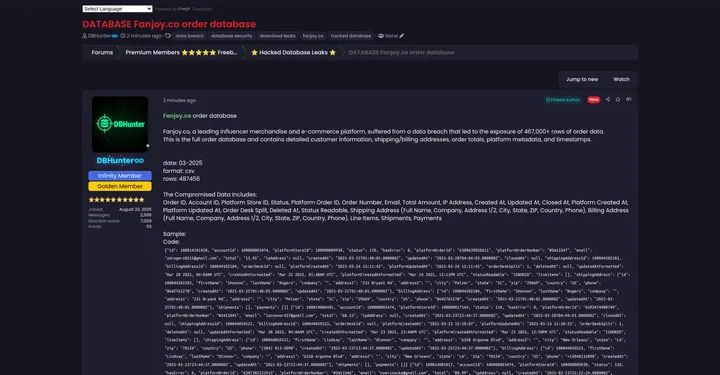Screen dimensions: 720x375
Task: Click the Golden Member badge
Action: click(120, 186)
